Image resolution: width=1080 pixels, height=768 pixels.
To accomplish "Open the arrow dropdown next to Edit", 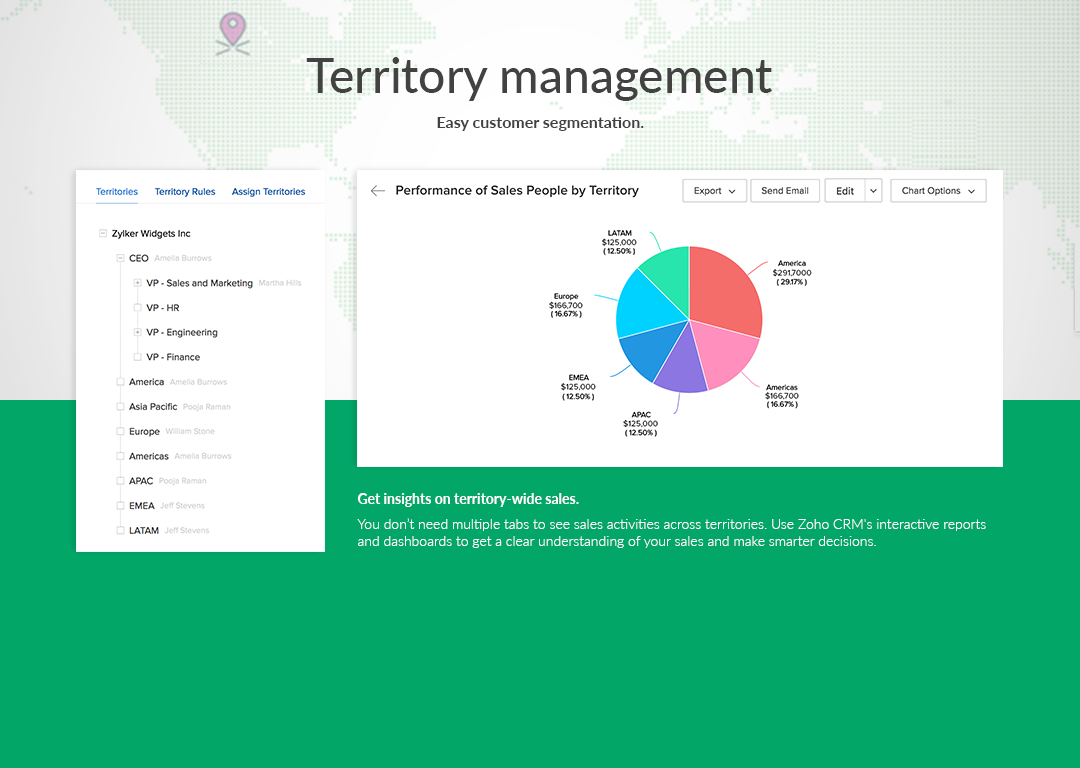I will tap(873, 191).
